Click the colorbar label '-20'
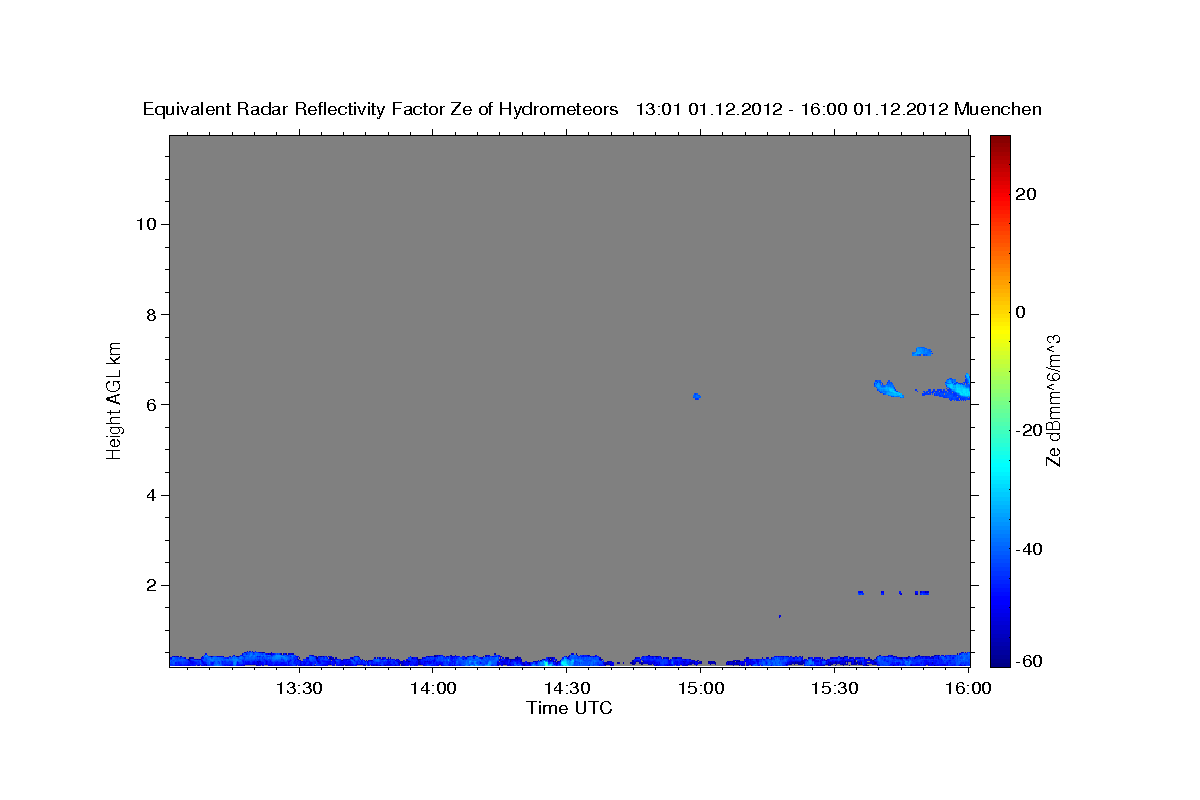Screen dimensions: 1200x800 coord(1028,430)
